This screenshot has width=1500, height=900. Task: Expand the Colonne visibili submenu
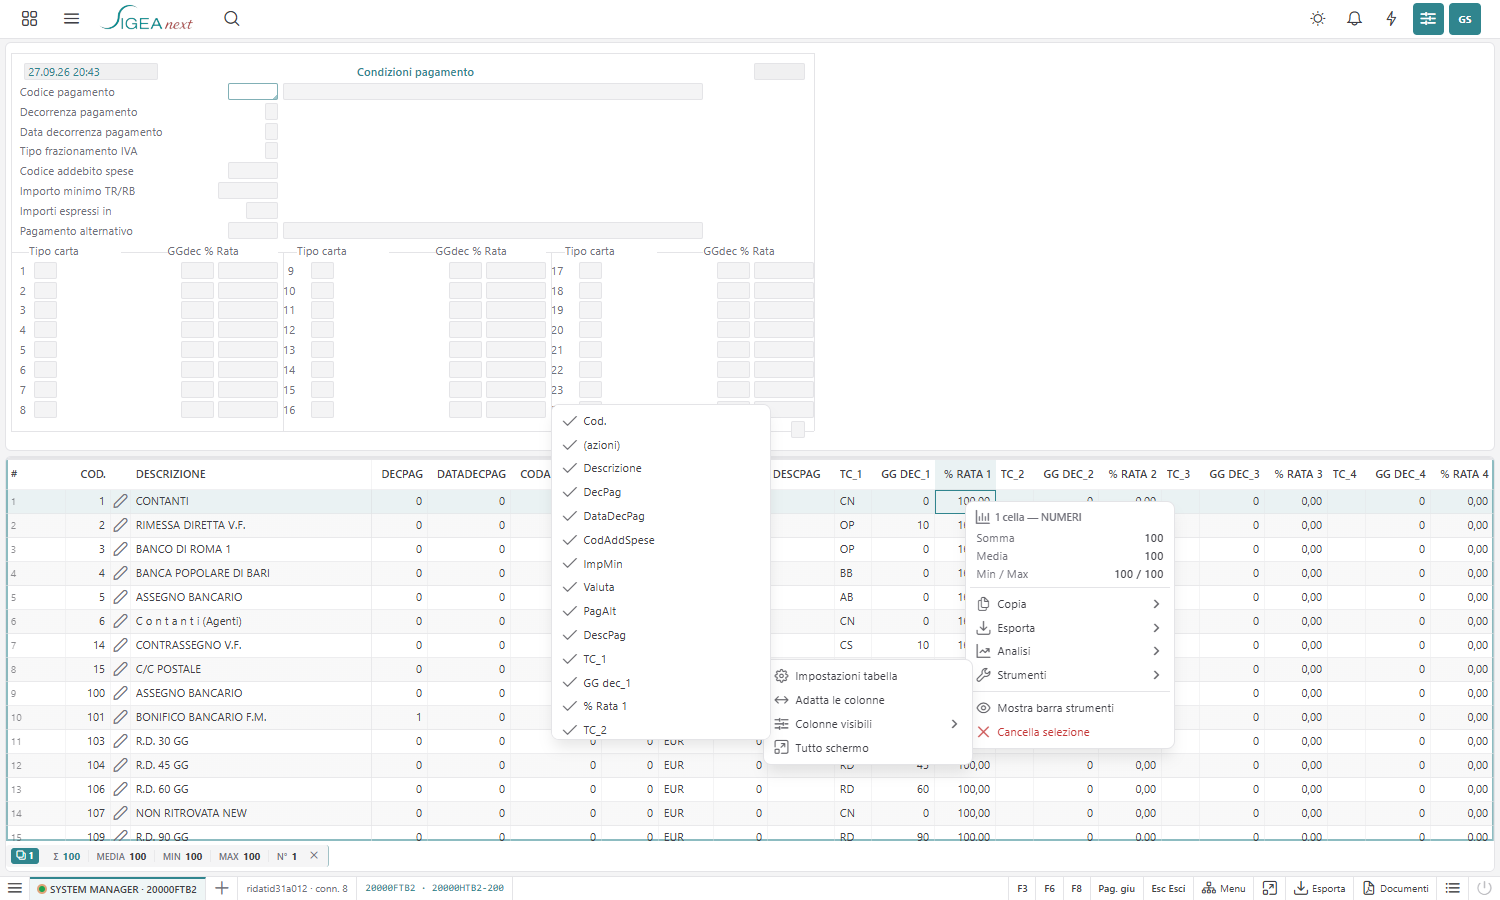click(867, 724)
